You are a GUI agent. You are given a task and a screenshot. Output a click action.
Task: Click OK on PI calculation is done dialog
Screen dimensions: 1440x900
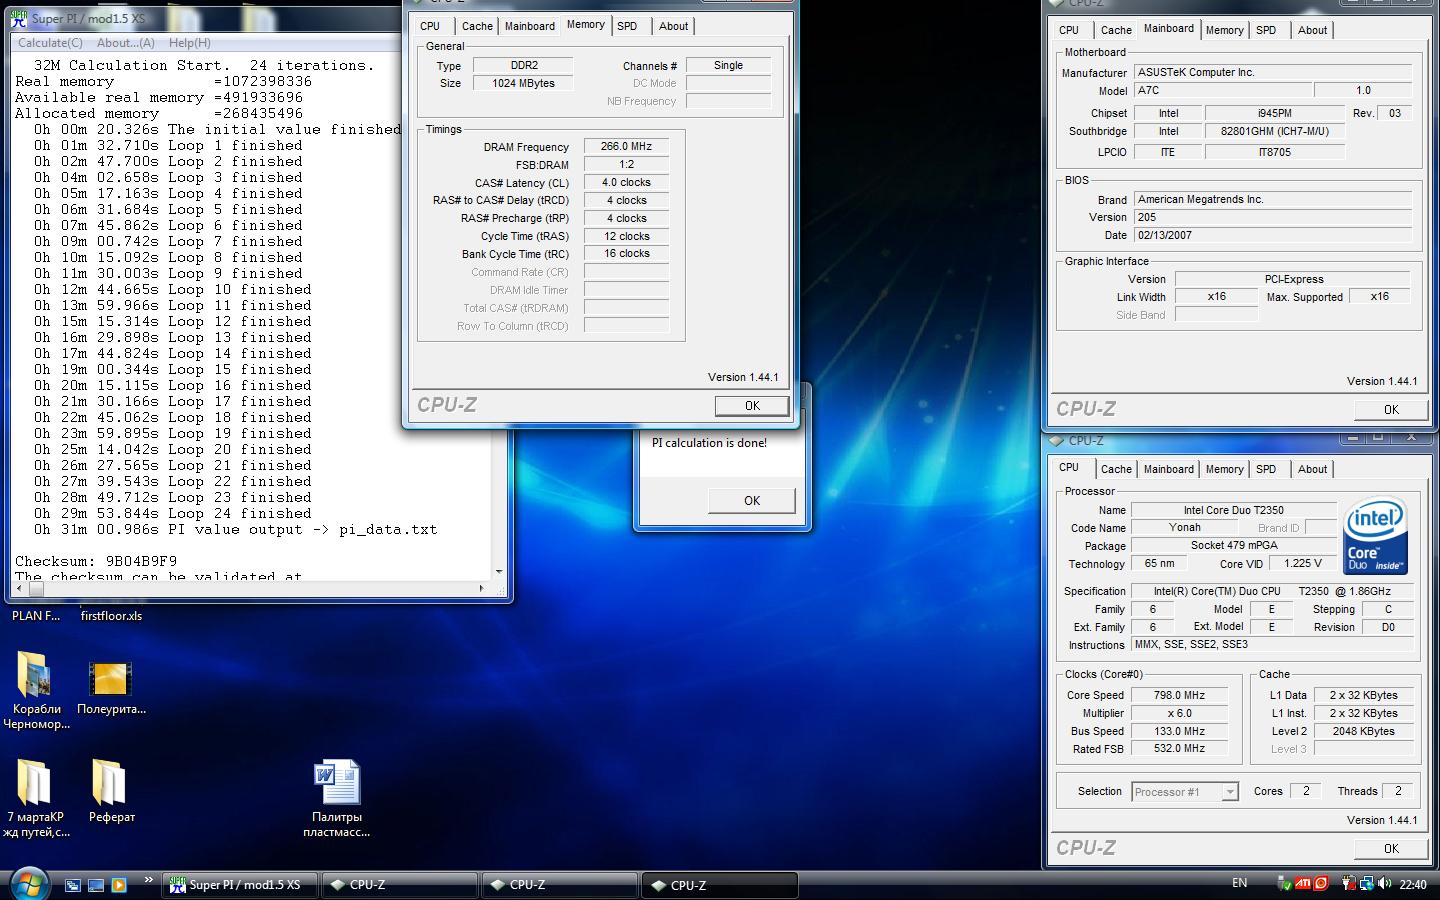point(752,501)
